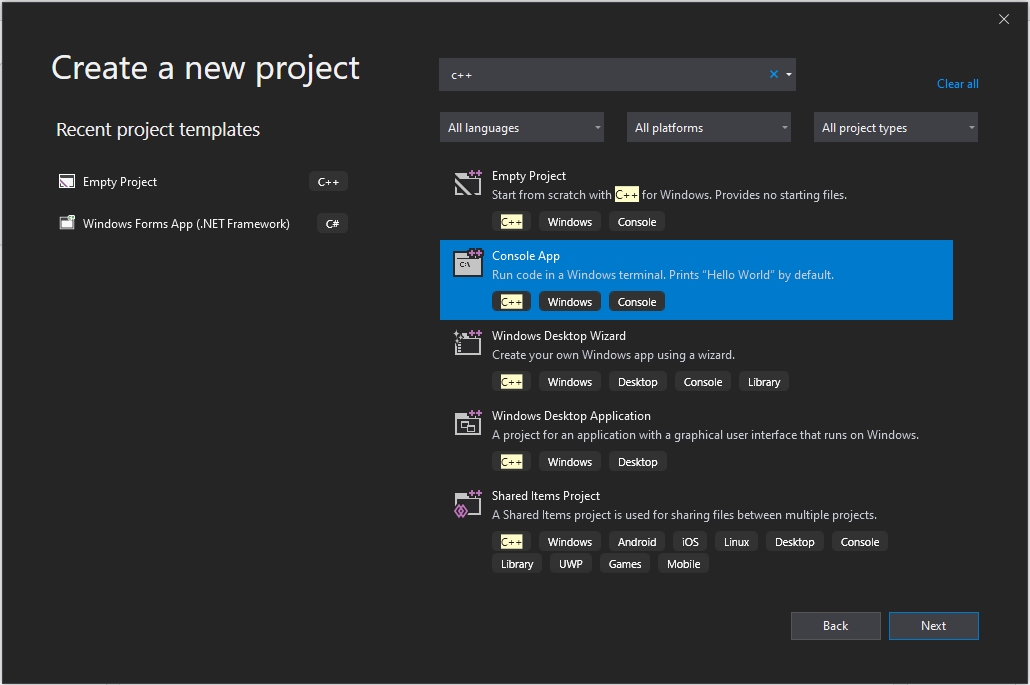The height and width of the screenshot is (685, 1030).
Task: Open the All platforms dropdown
Action: pyautogui.click(x=709, y=128)
